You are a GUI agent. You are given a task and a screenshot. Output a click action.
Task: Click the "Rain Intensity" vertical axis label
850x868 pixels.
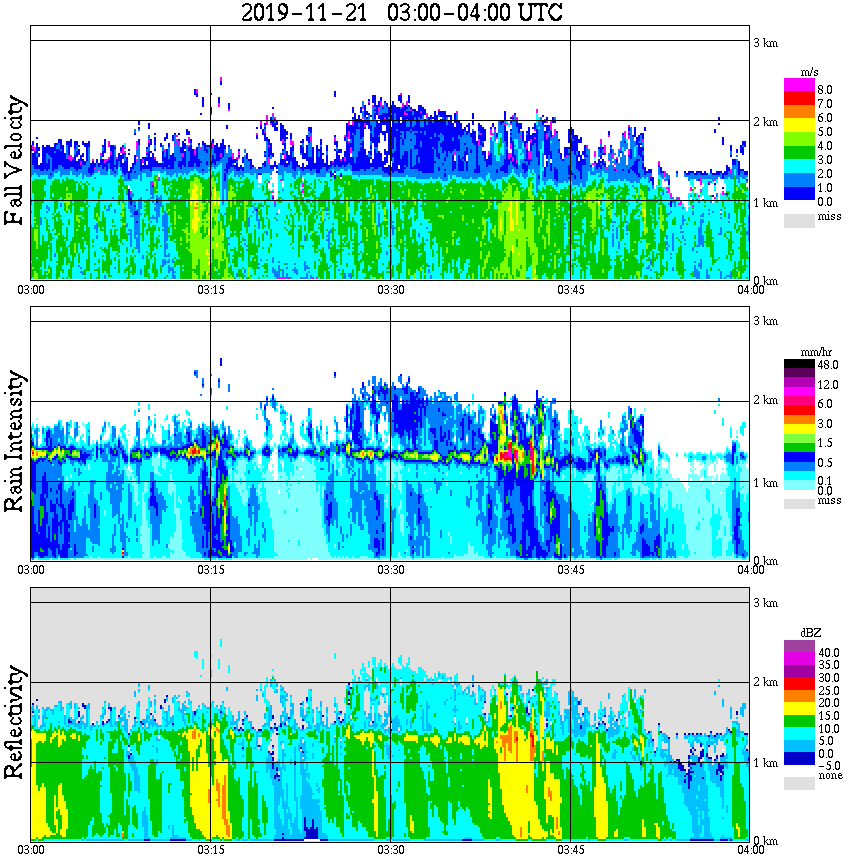pos(14,441)
